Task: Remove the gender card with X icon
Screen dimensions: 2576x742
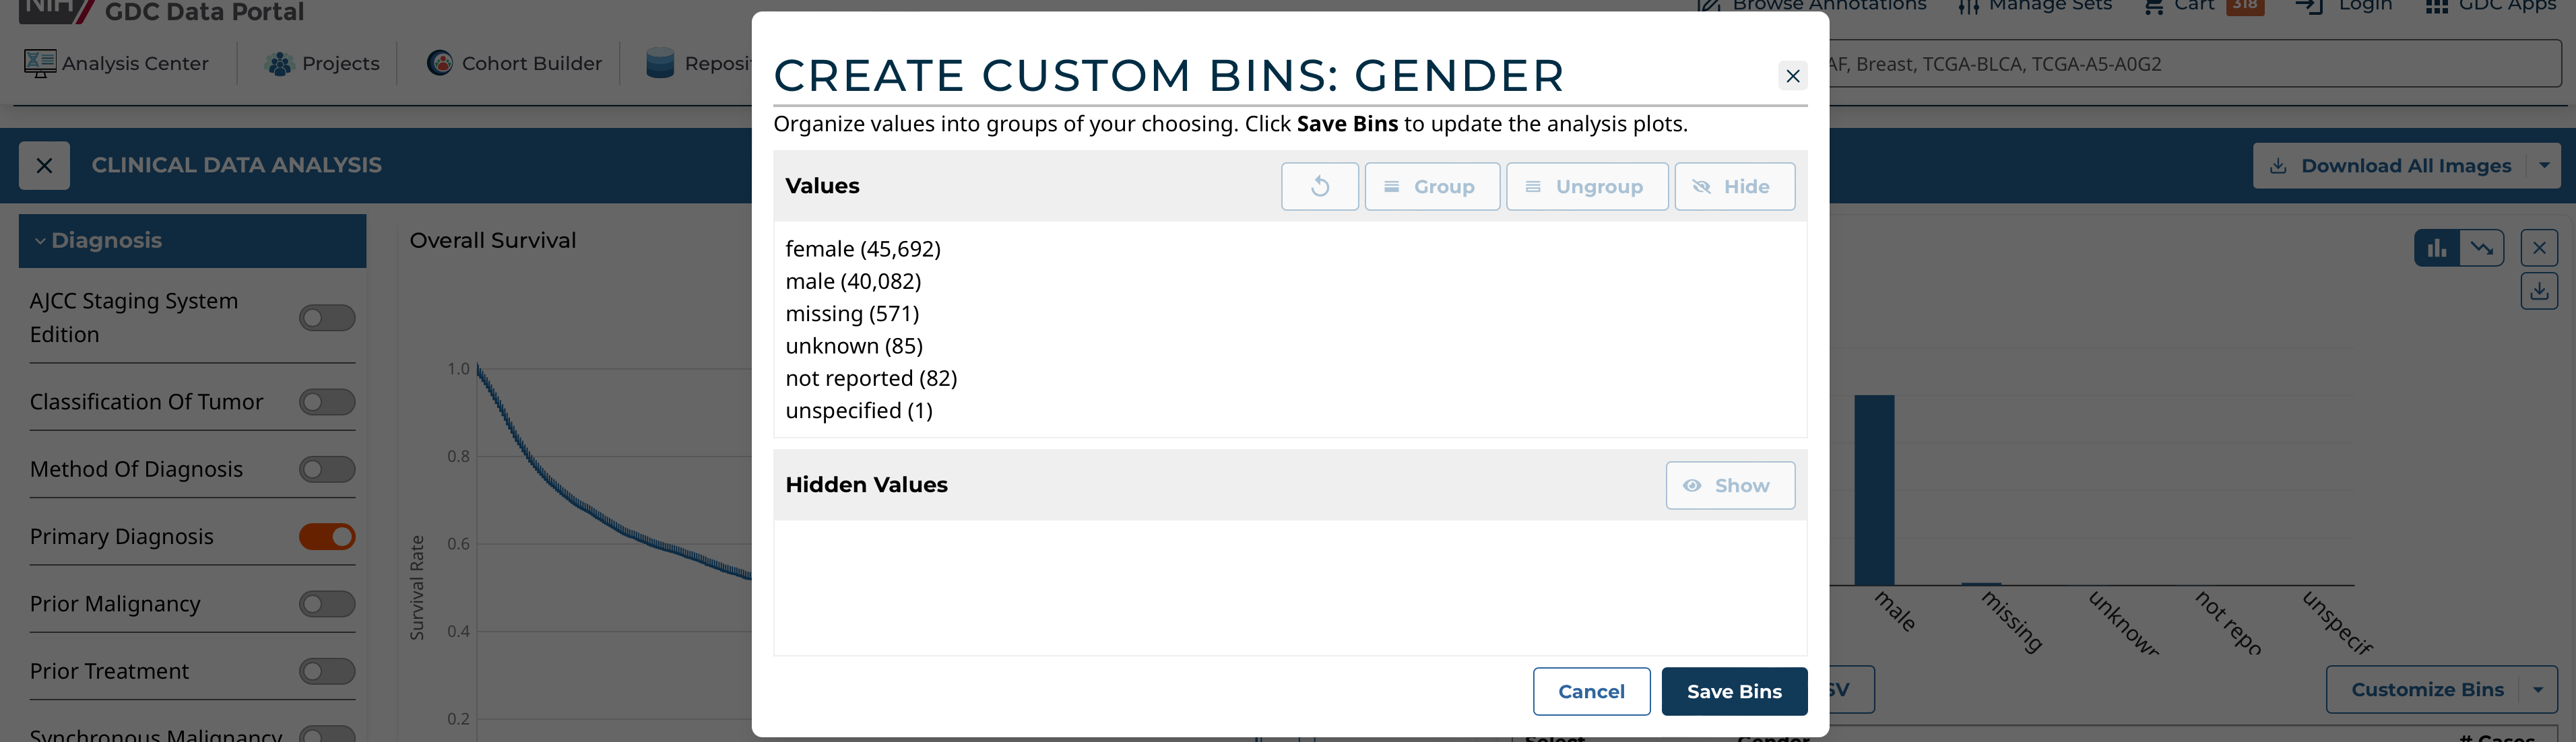Action: coord(2538,248)
